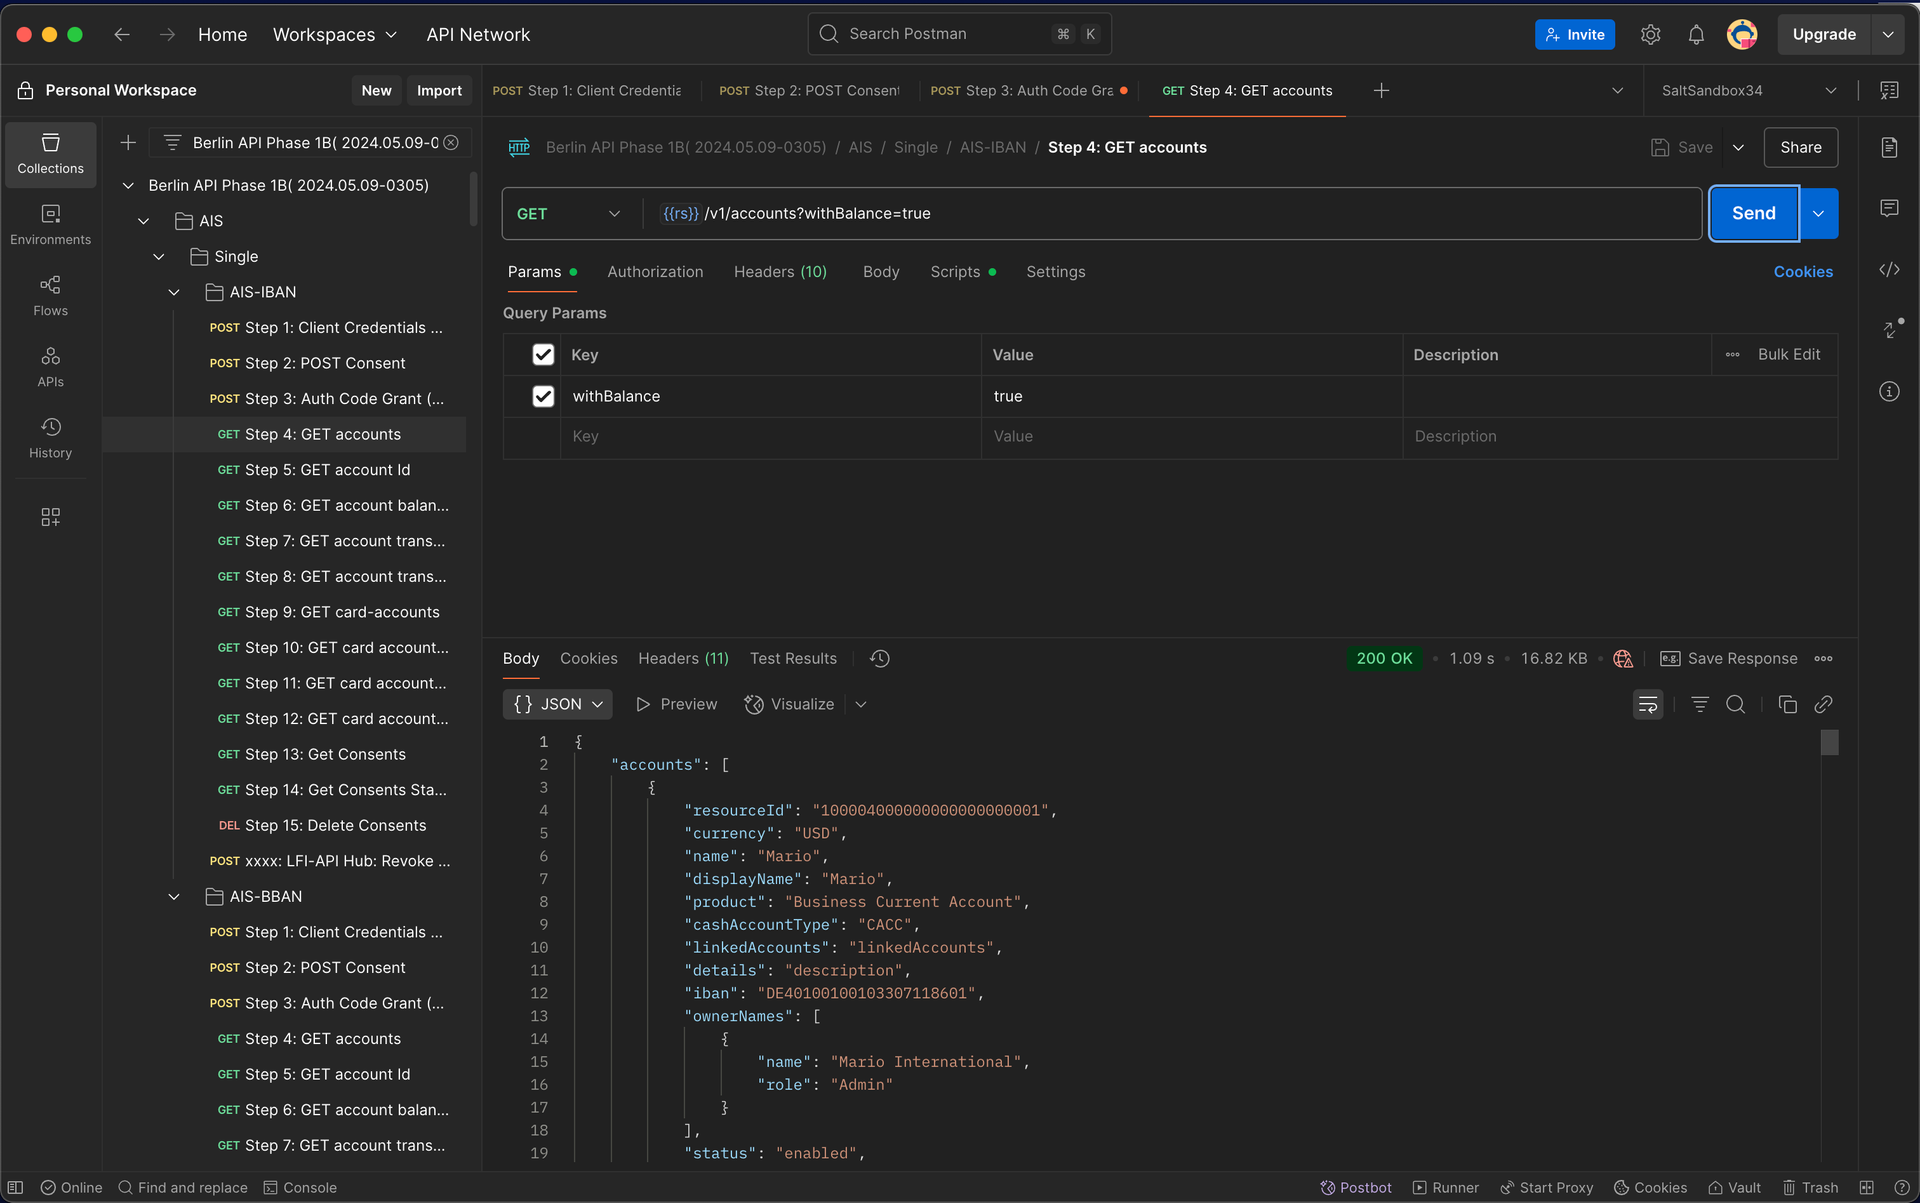
Task: Open the notifications bell
Action: click(x=1696, y=34)
